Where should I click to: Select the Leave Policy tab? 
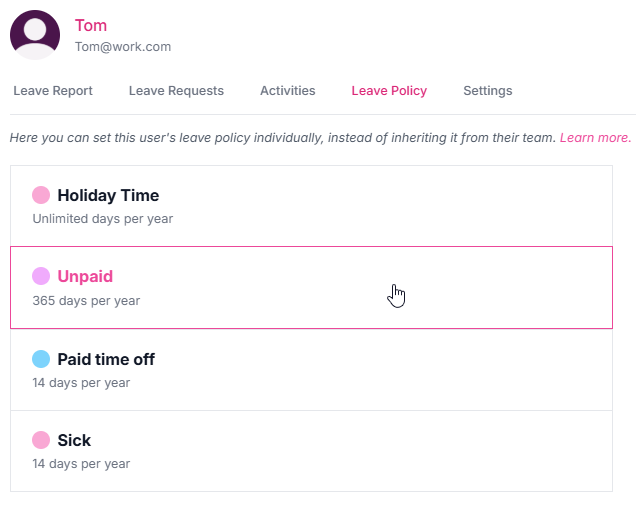pos(389,90)
